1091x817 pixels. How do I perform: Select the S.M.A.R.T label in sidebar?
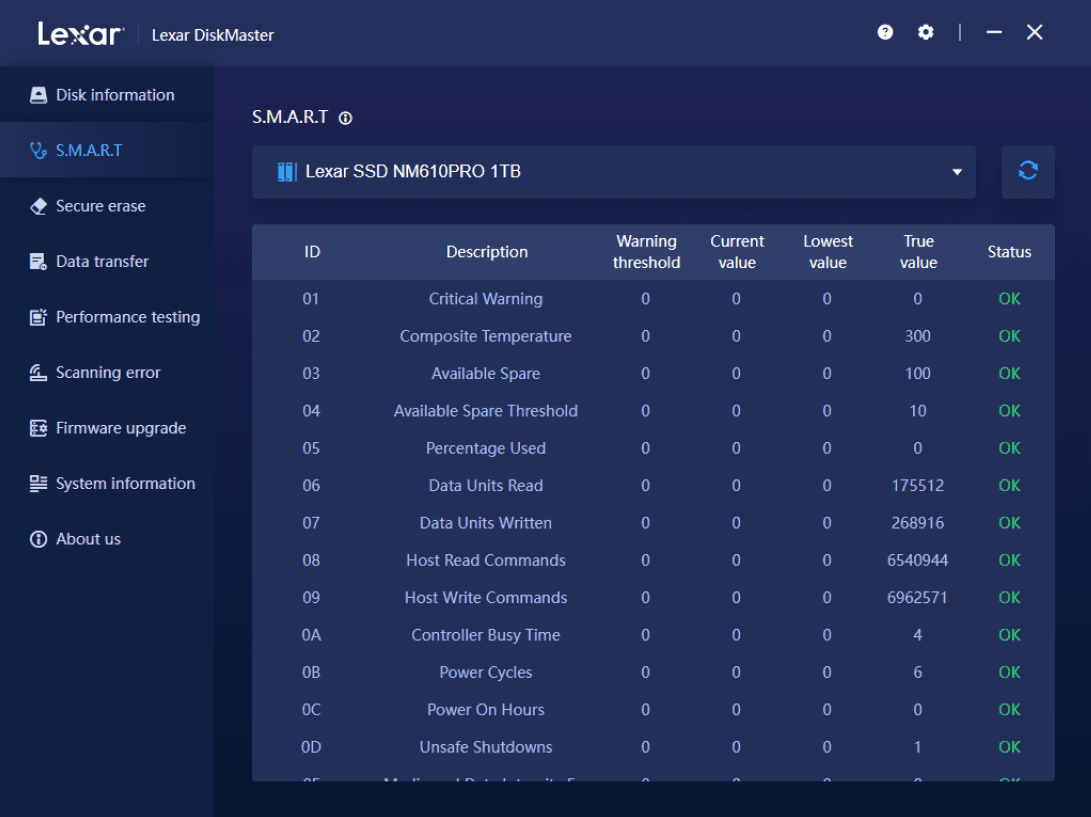(x=89, y=150)
